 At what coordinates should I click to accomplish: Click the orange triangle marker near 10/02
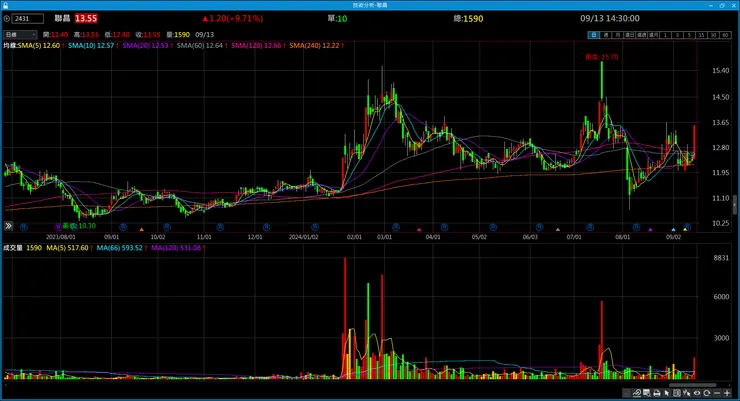(142, 230)
